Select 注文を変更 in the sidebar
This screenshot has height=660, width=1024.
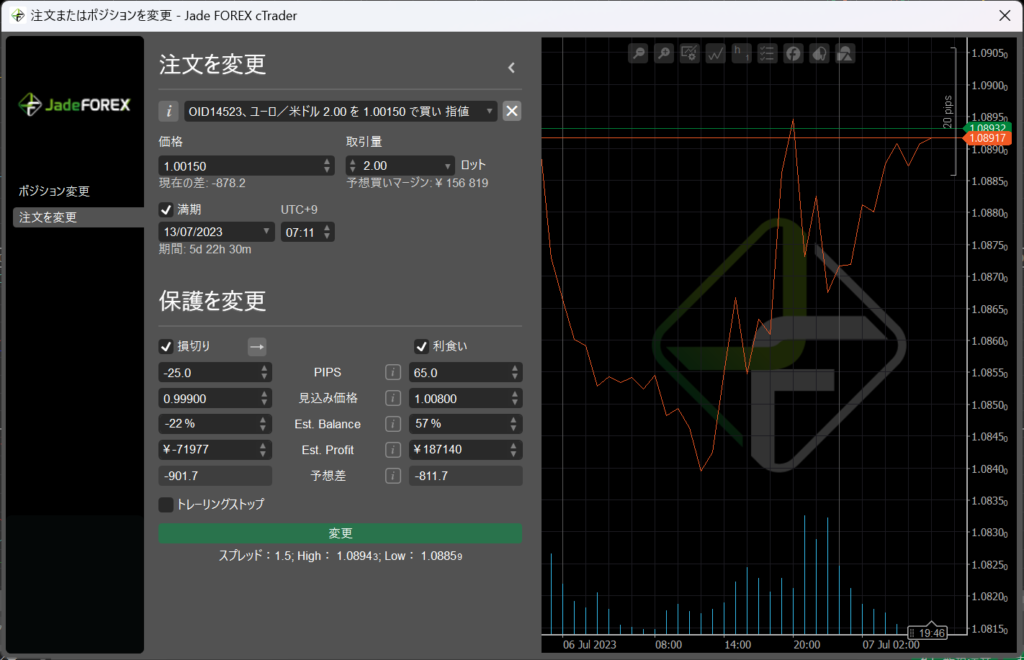pyautogui.click(x=48, y=217)
